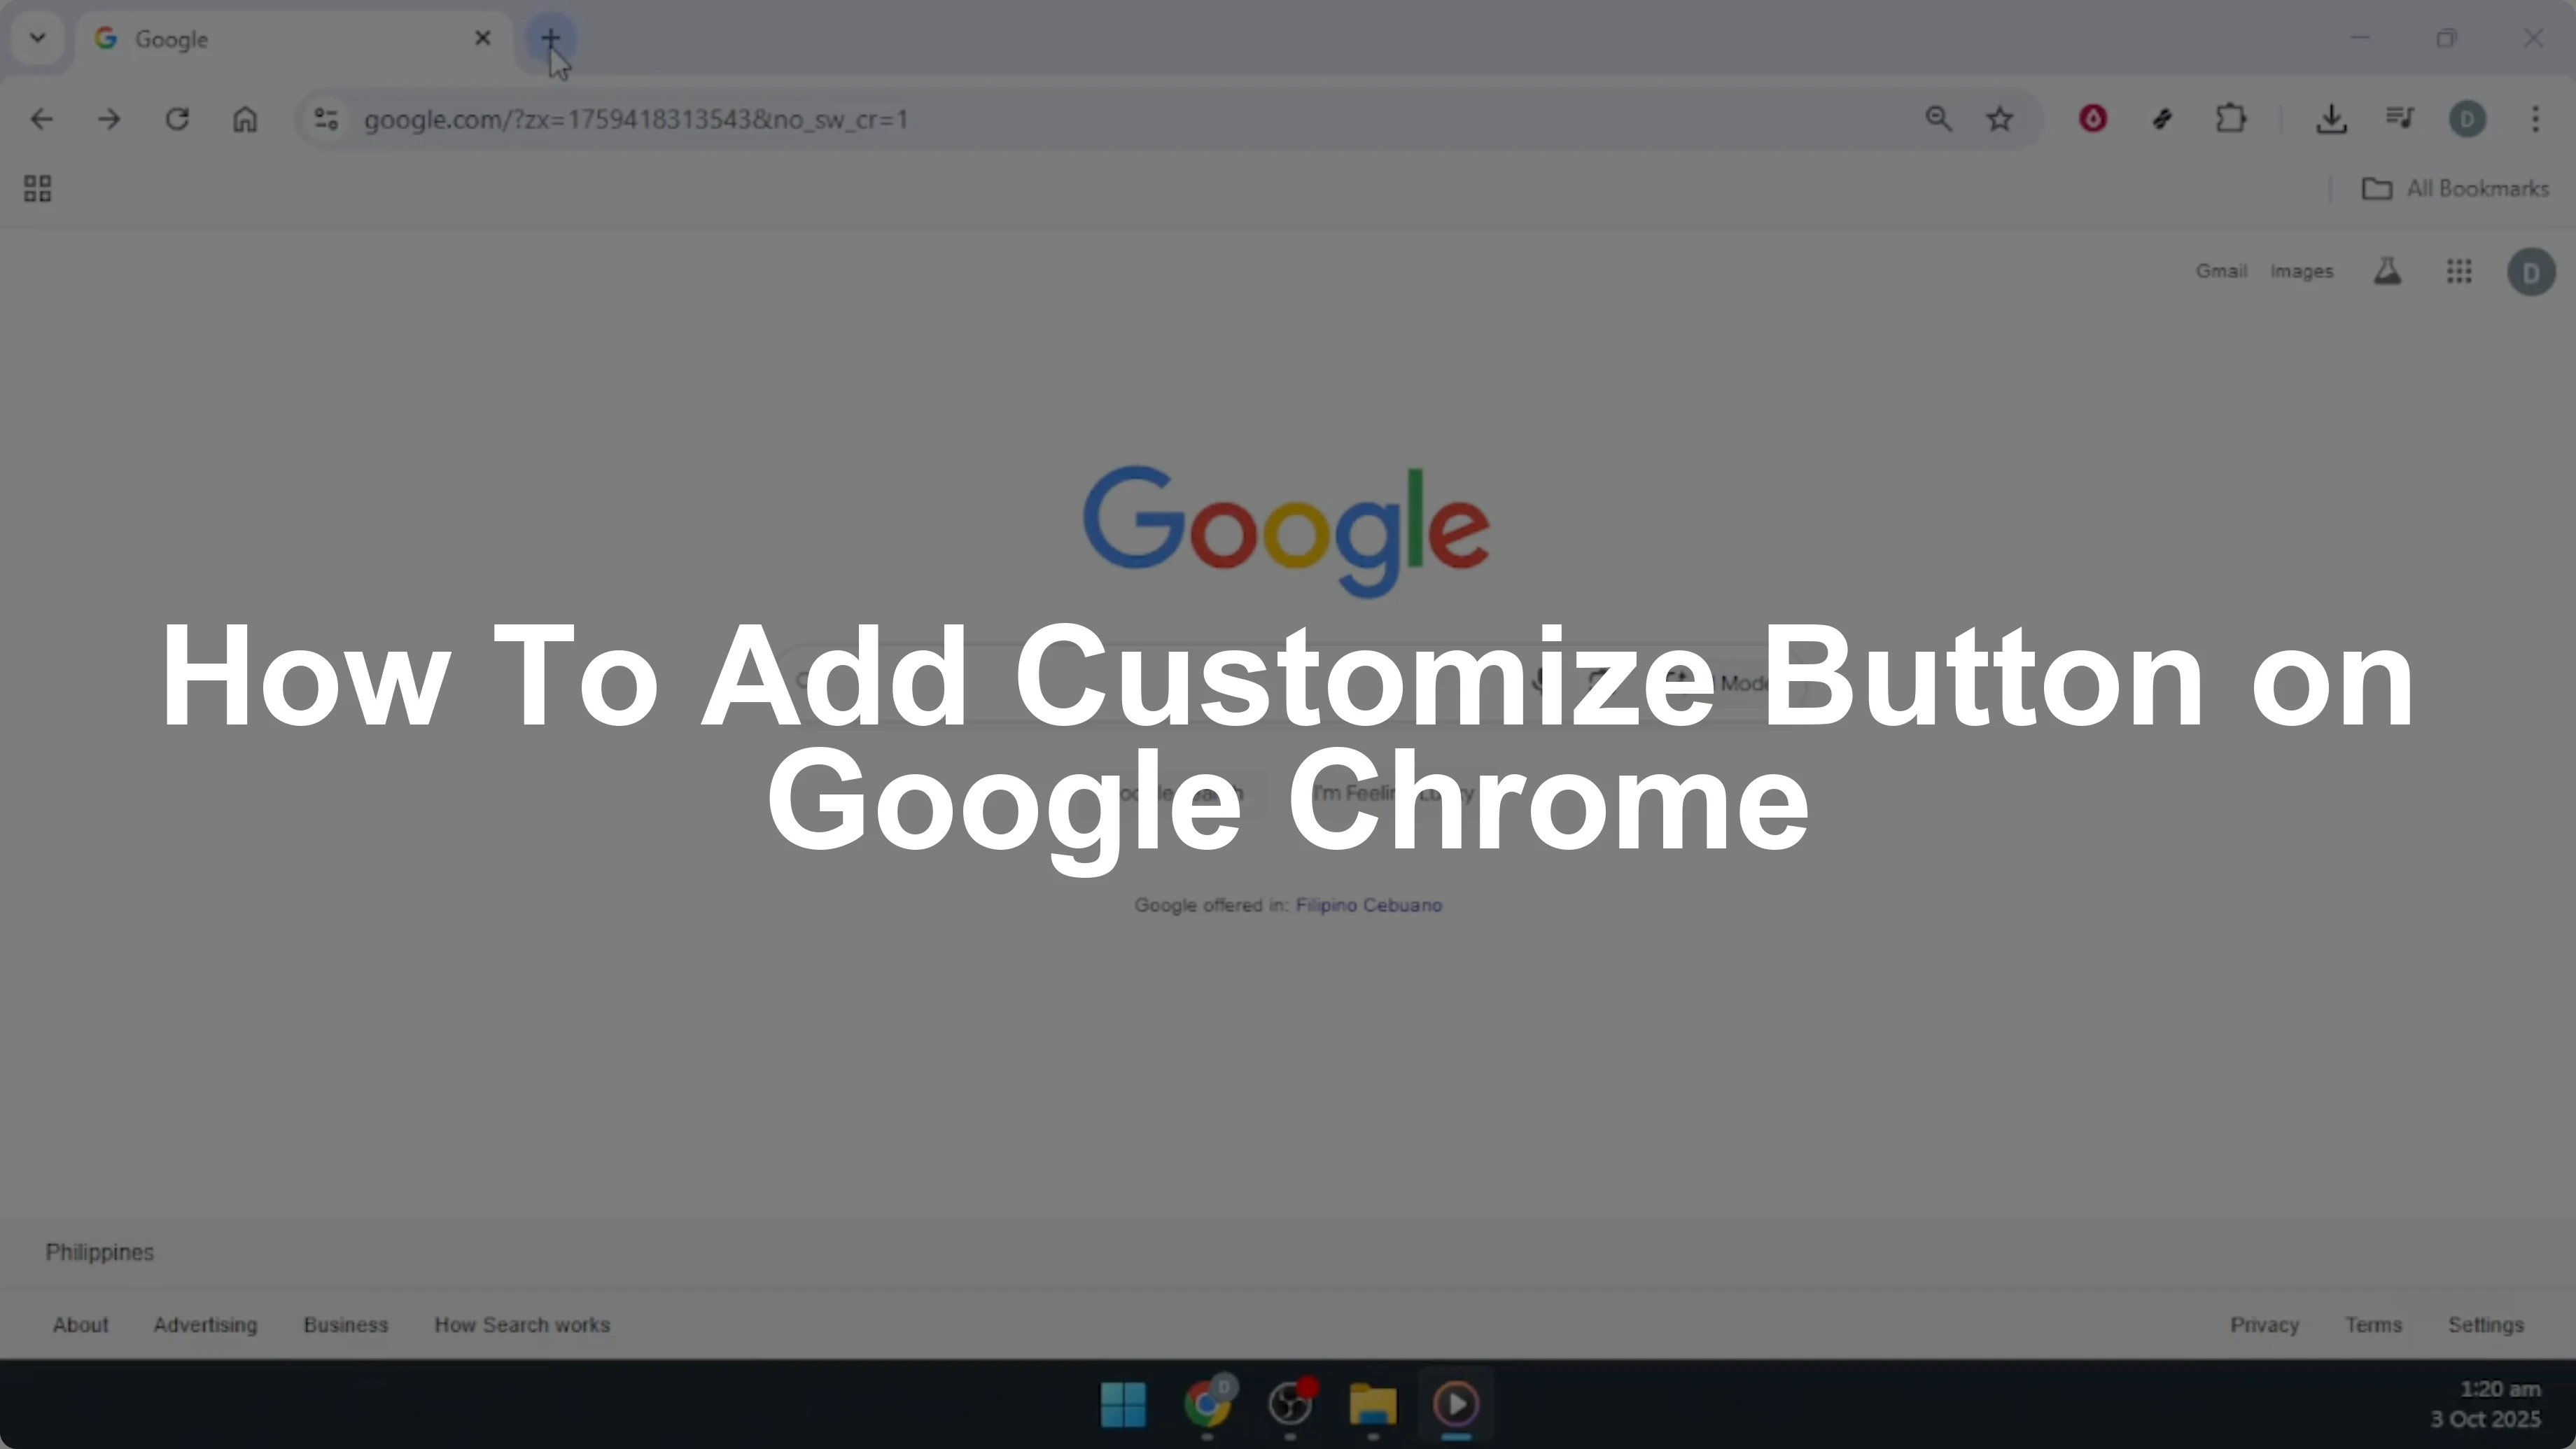View site information icon in address bar
Image resolution: width=2576 pixels, height=1449 pixels.
click(x=326, y=120)
